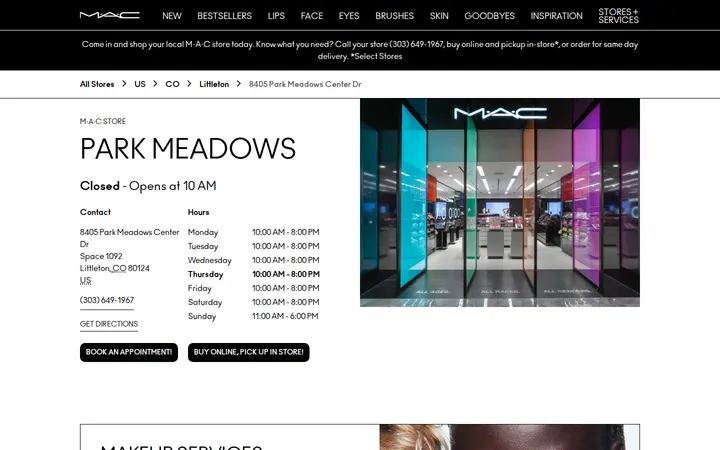This screenshot has height=450, width=720.
Task: Click BUY ONLINE, PICK UP IN STORE! button
Action: [x=248, y=352]
